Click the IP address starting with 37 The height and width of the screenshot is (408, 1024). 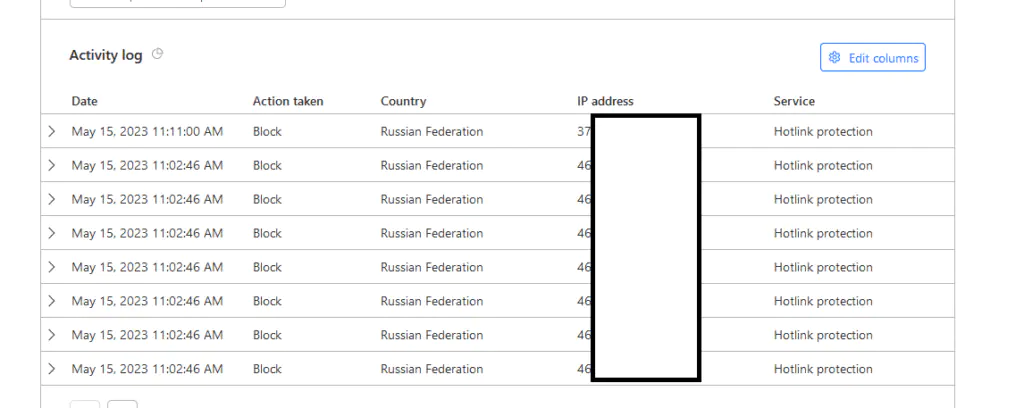pyautogui.click(x=584, y=131)
